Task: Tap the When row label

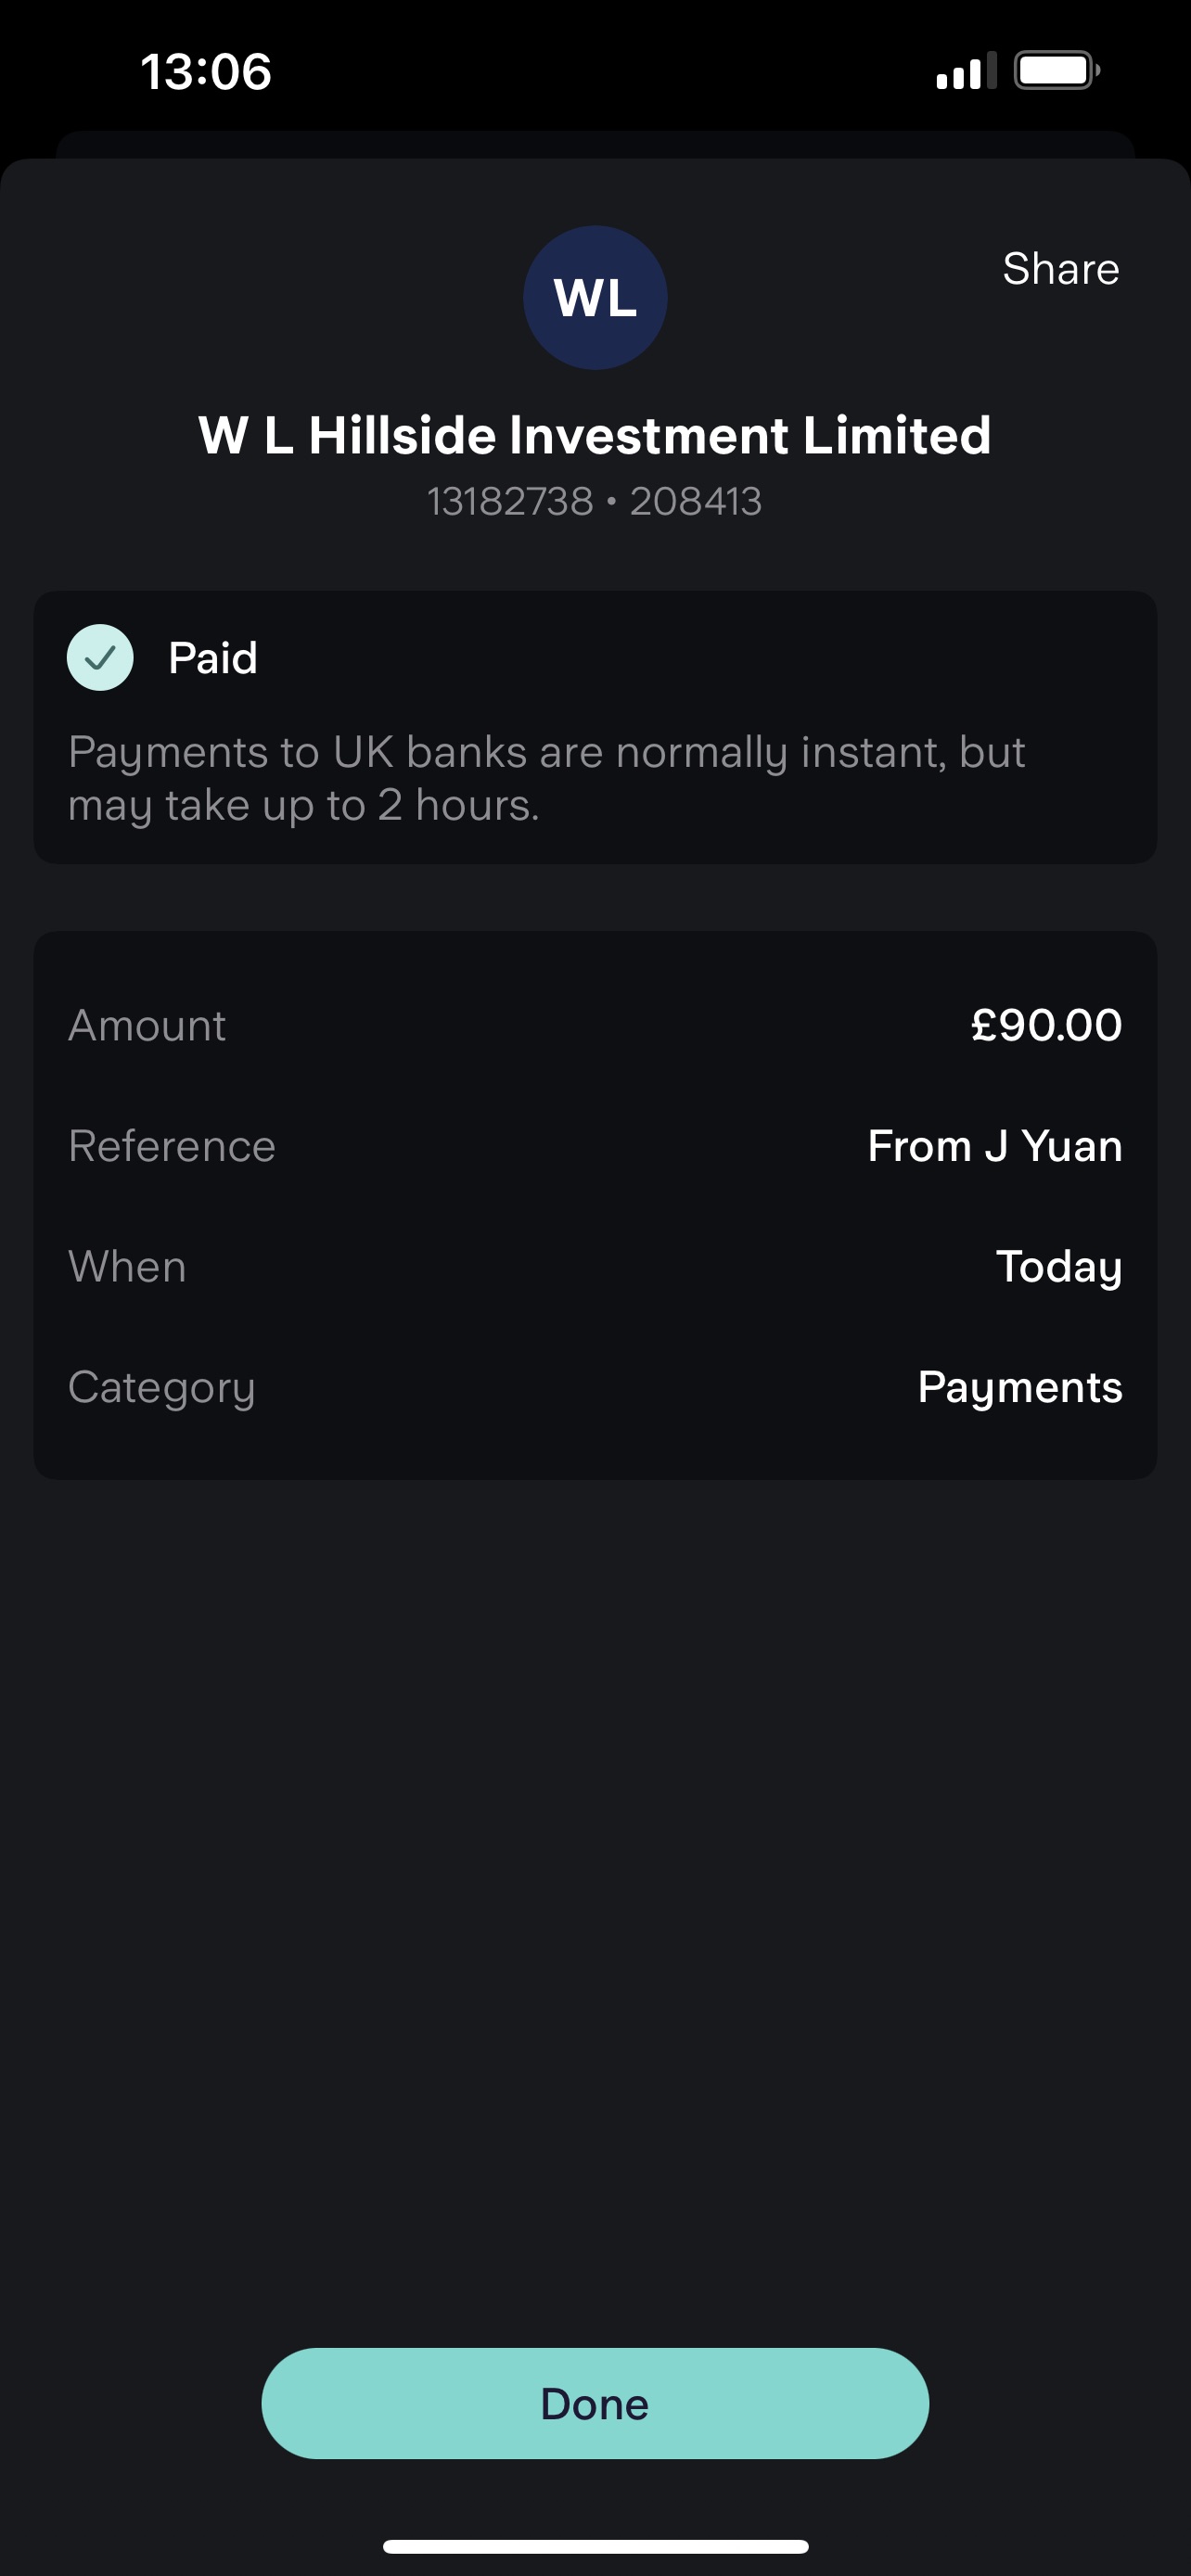Action: click(127, 1267)
